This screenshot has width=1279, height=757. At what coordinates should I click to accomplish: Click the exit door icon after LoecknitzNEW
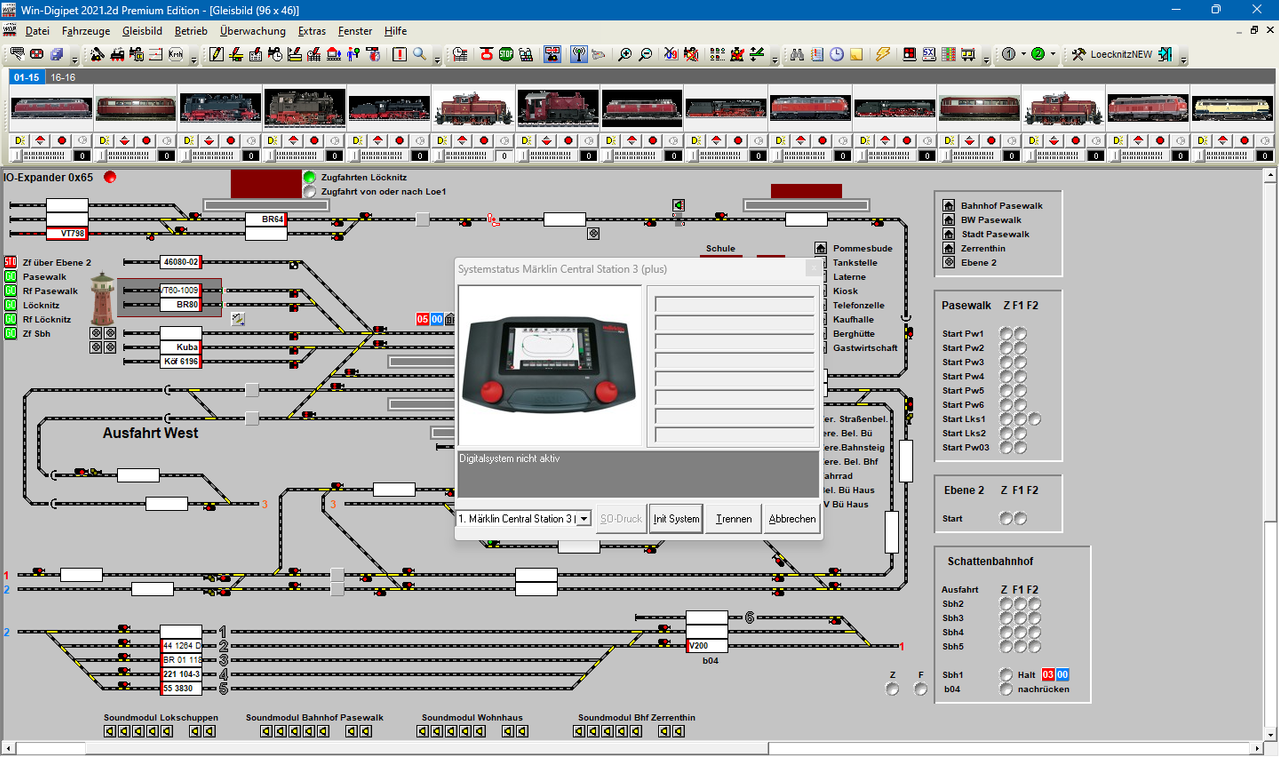click(1166, 54)
